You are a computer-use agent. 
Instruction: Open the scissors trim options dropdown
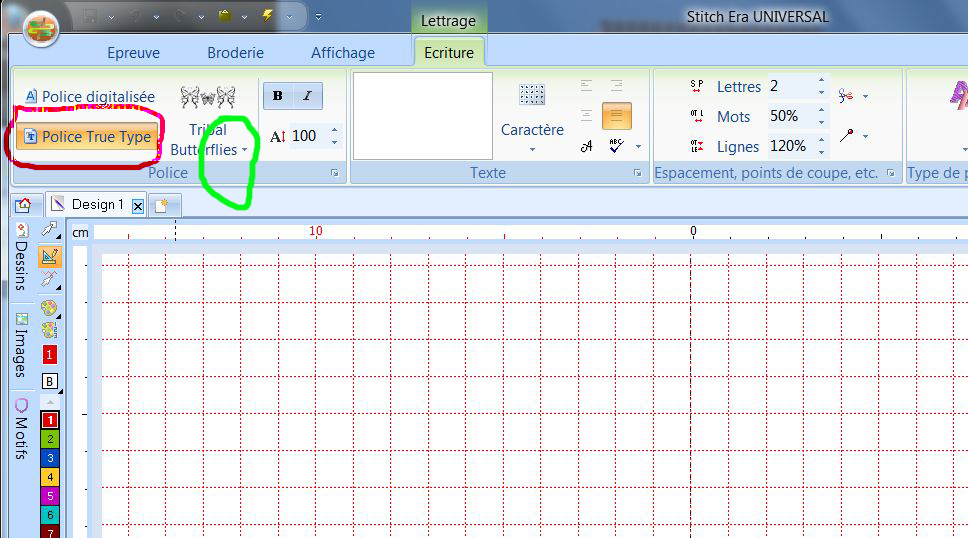852,96
